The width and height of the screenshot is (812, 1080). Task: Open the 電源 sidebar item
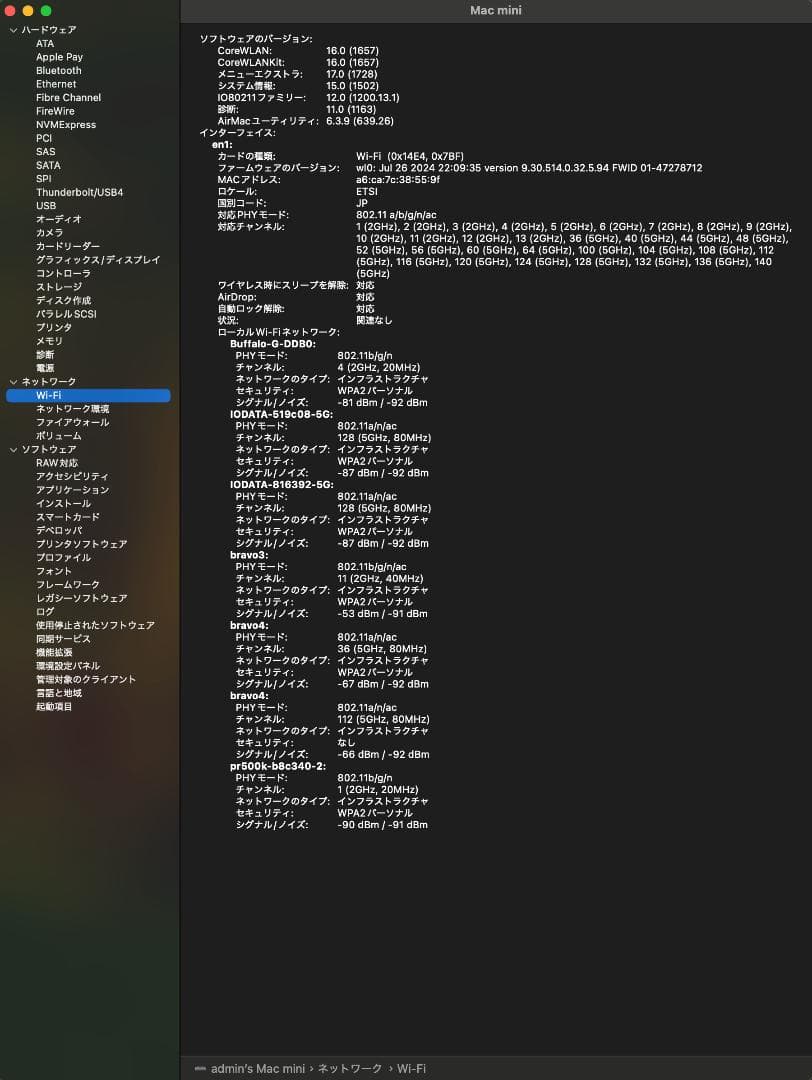click(x=45, y=368)
